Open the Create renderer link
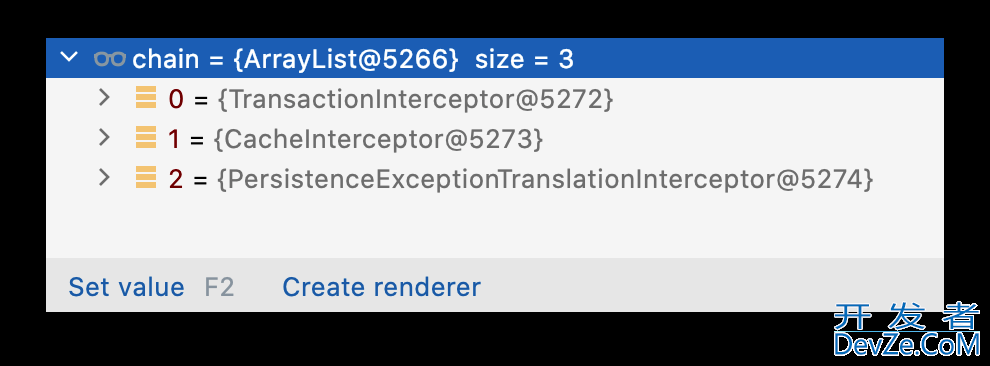Viewport: 990px width, 366px height. pyautogui.click(x=381, y=287)
